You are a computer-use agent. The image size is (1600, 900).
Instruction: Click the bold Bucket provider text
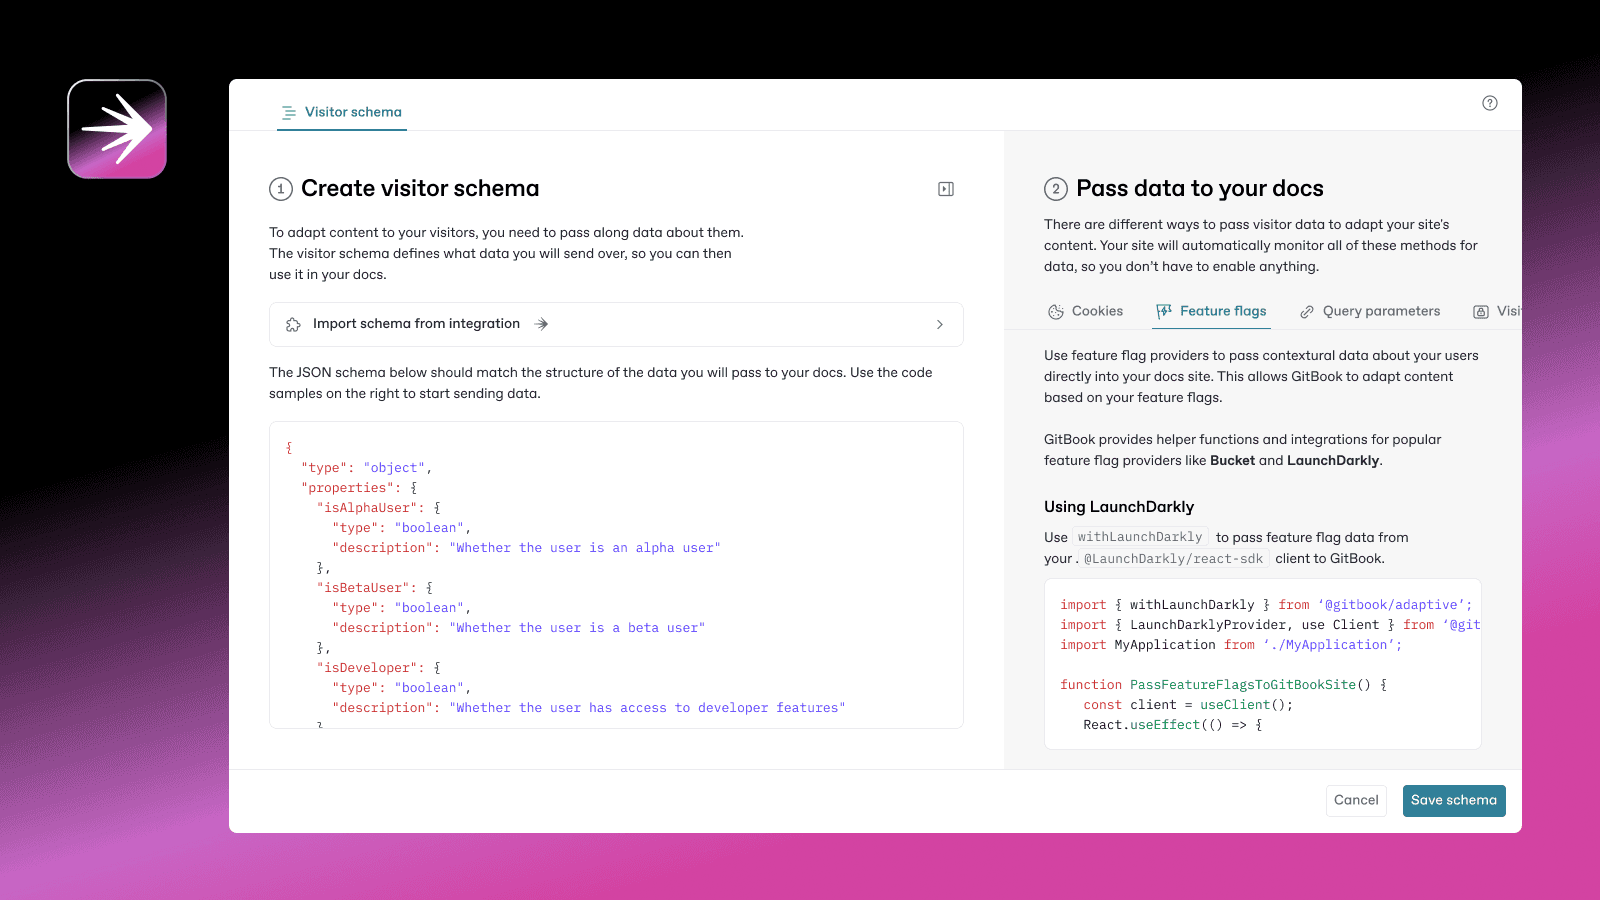tap(1232, 461)
